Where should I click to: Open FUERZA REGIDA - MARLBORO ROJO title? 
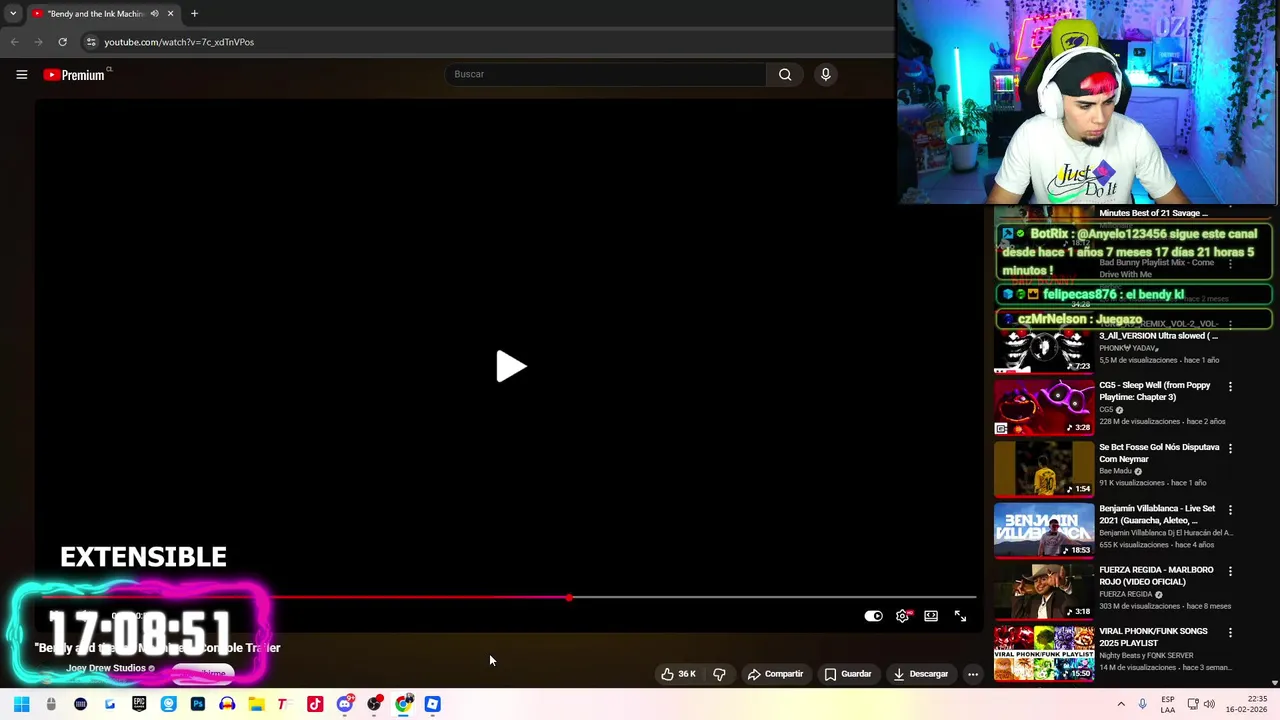1156,576
